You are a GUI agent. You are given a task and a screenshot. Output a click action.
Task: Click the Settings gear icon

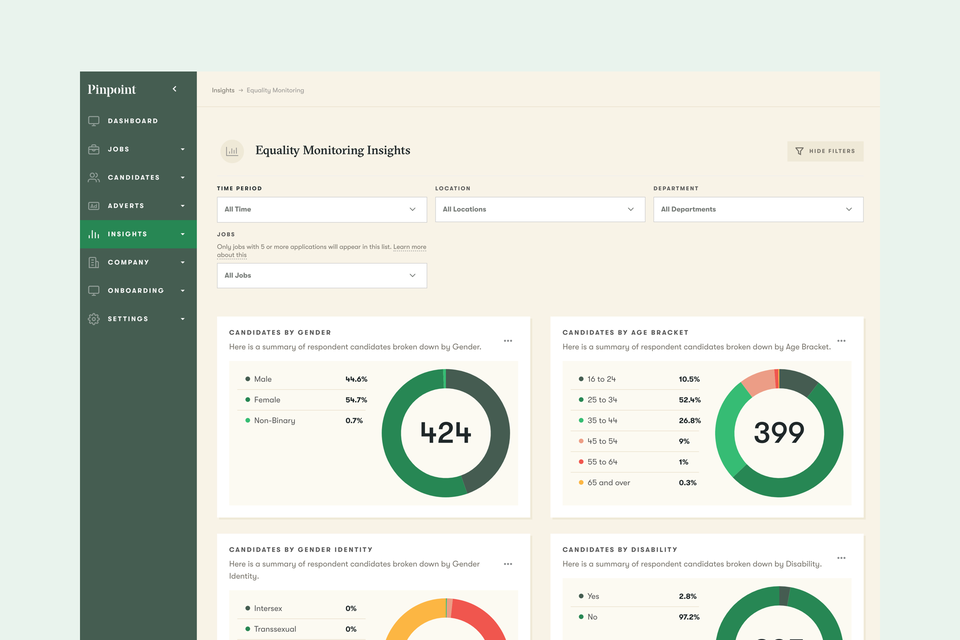(94, 318)
